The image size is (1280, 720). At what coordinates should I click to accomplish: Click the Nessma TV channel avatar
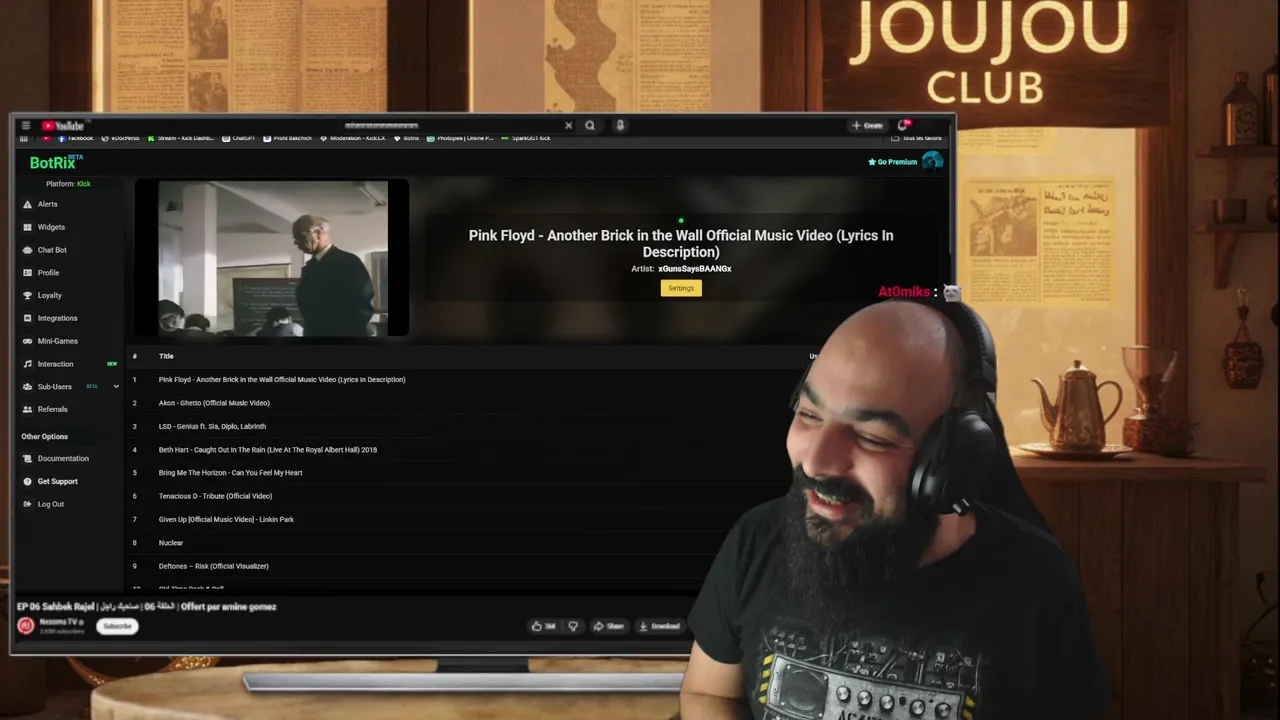pos(26,626)
